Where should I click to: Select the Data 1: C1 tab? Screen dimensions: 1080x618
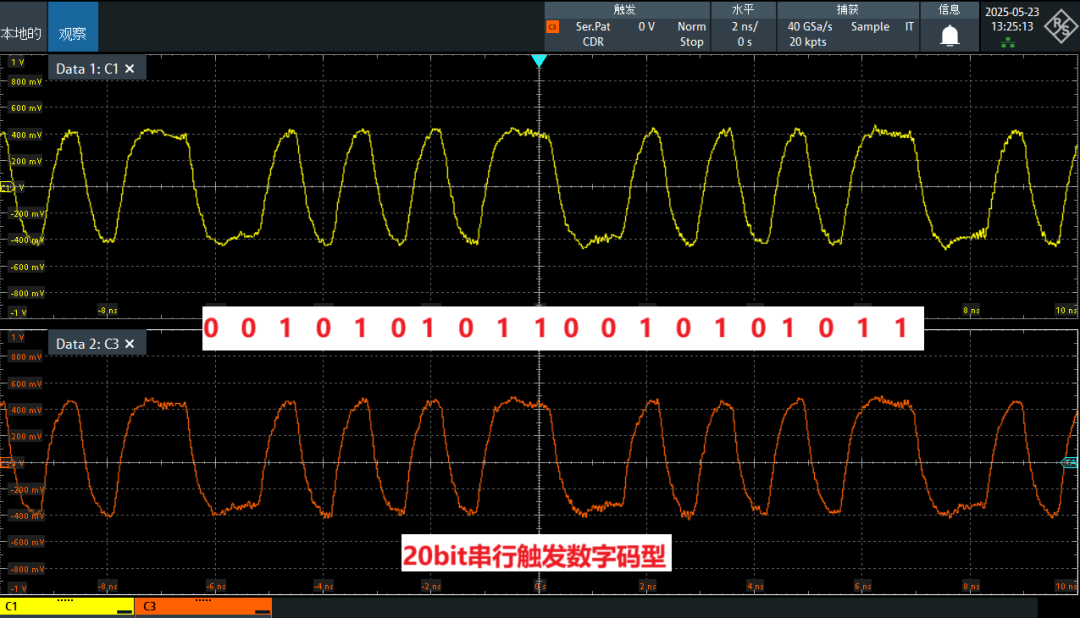(x=90, y=68)
